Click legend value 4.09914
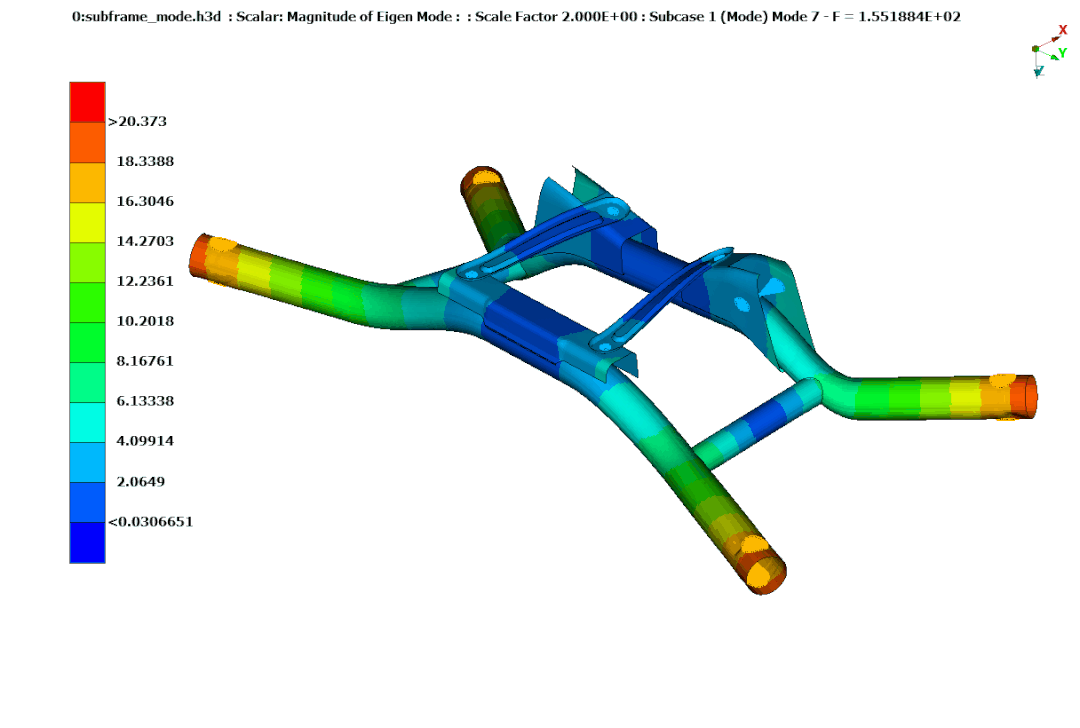The image size is (1080, 728). [145, 441]
